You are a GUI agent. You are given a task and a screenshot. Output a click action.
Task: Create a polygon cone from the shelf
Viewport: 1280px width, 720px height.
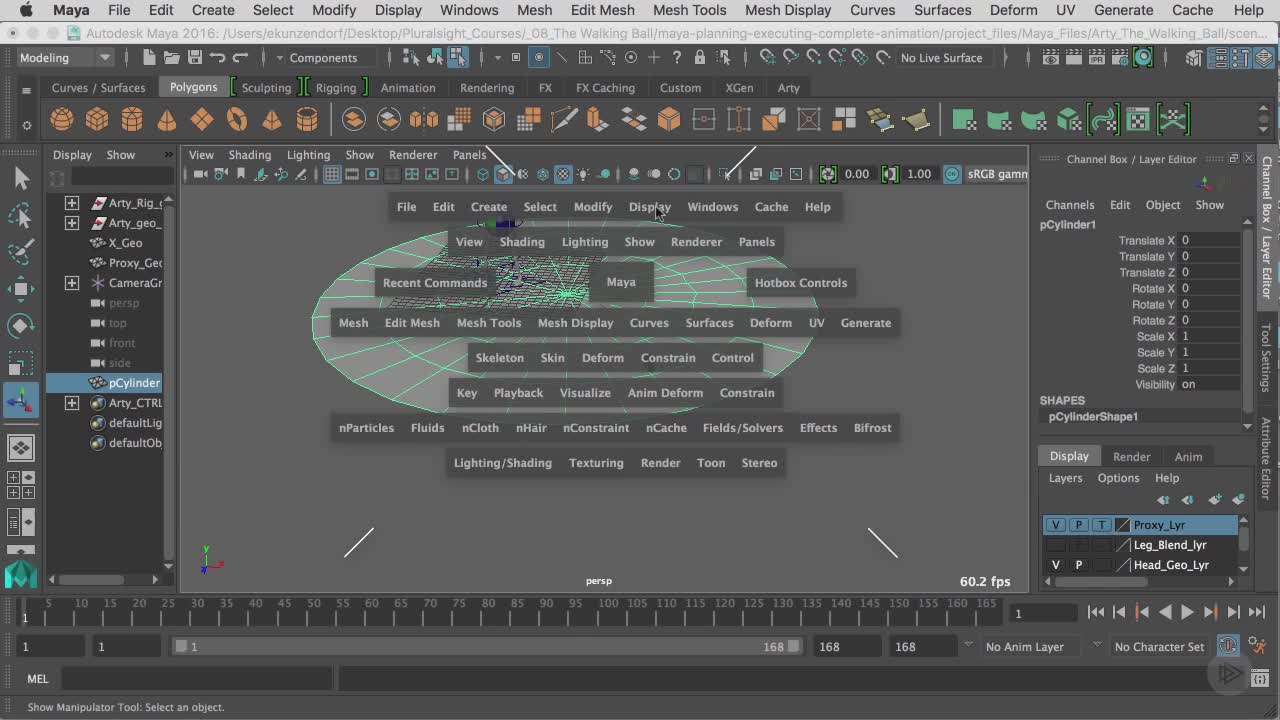coord(167,120)
